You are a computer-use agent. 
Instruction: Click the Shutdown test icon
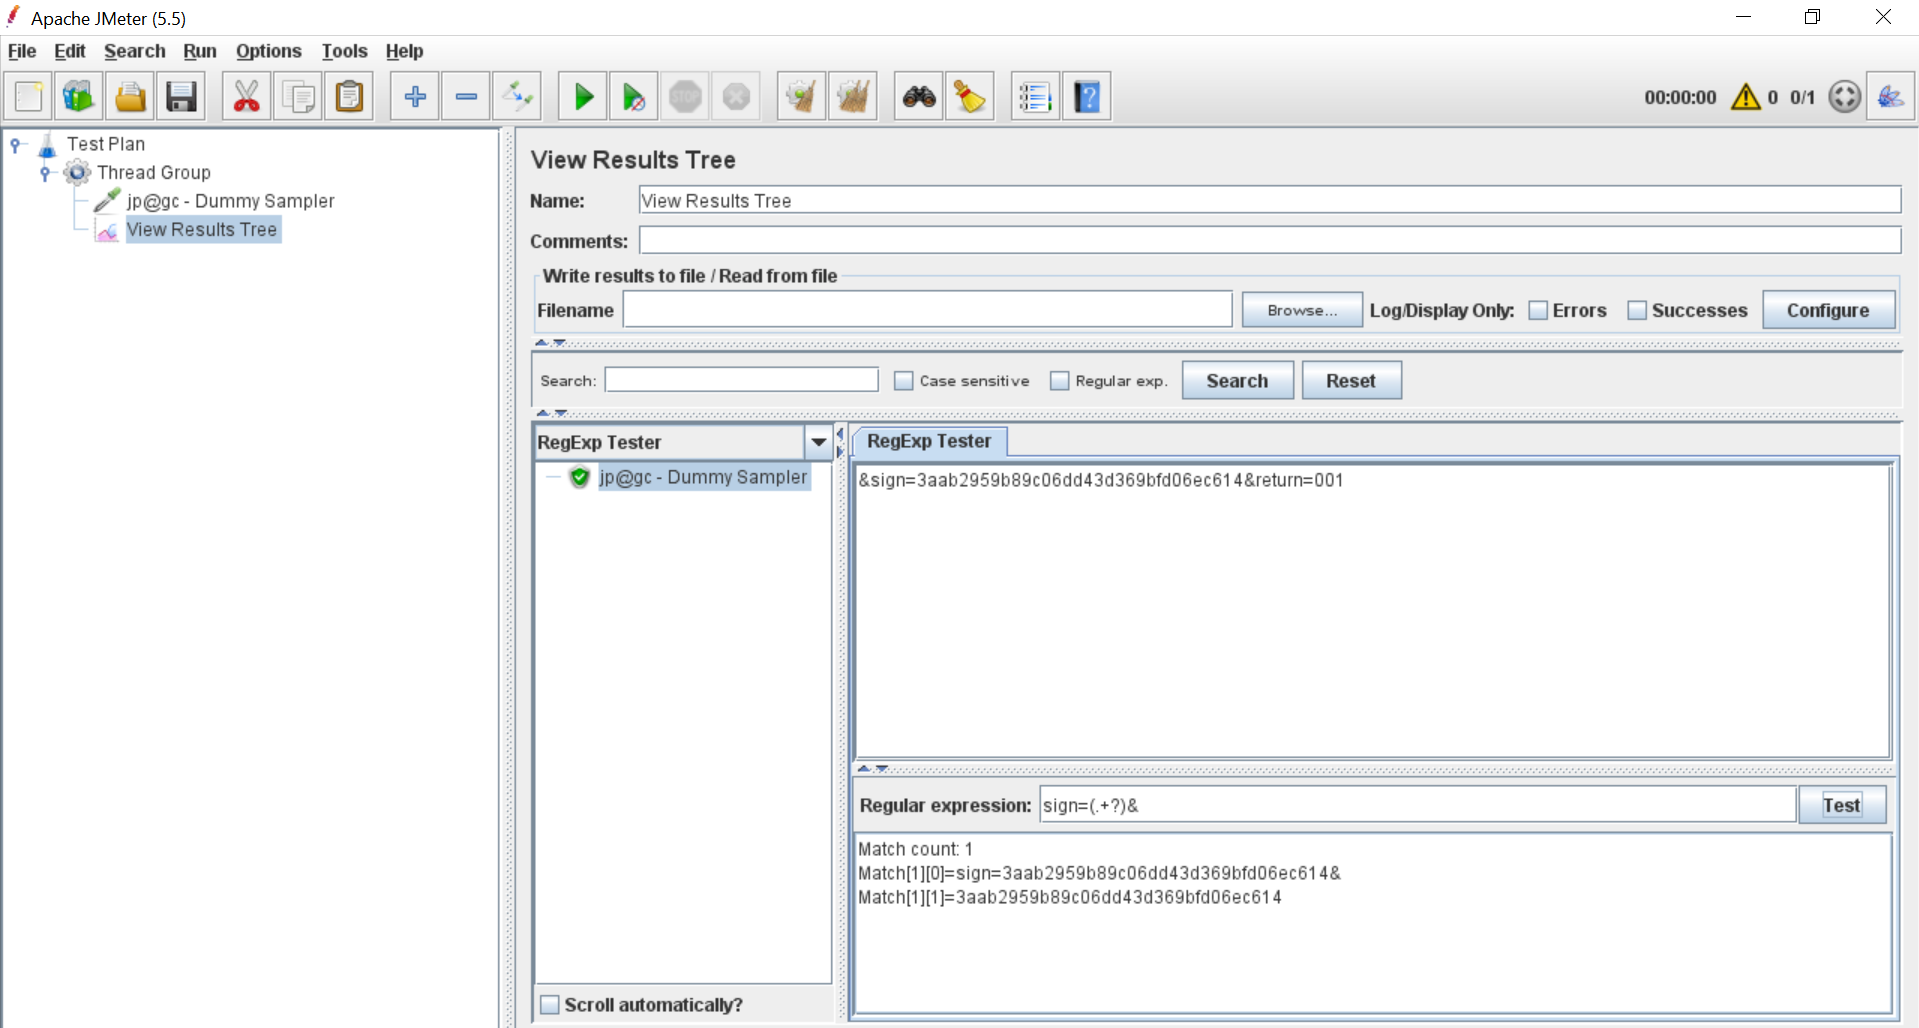(736, 97)
